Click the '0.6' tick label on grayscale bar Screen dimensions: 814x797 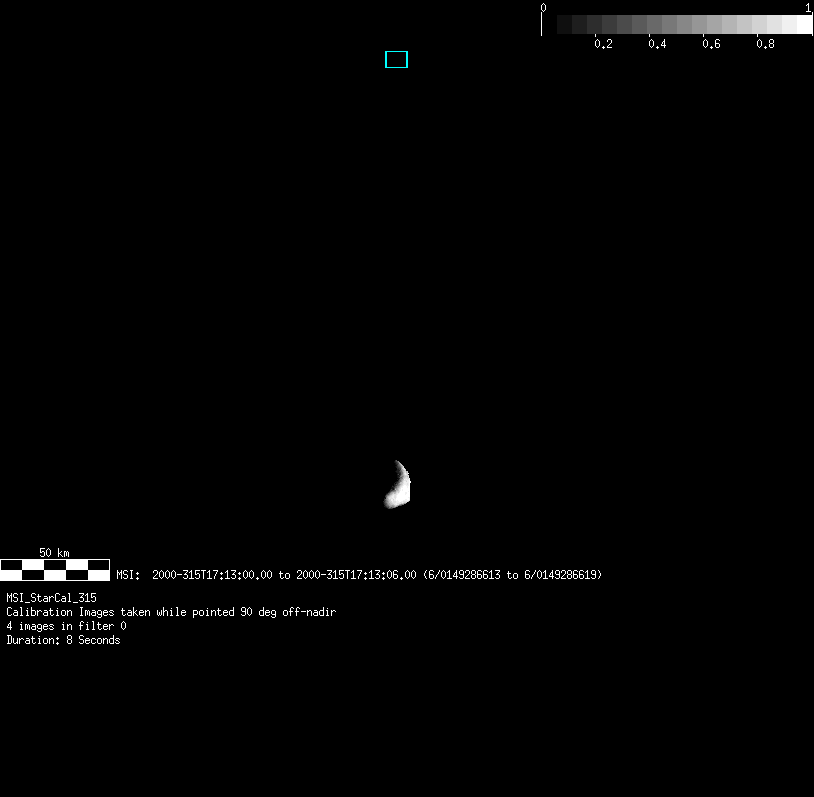(x=711, y=44)
